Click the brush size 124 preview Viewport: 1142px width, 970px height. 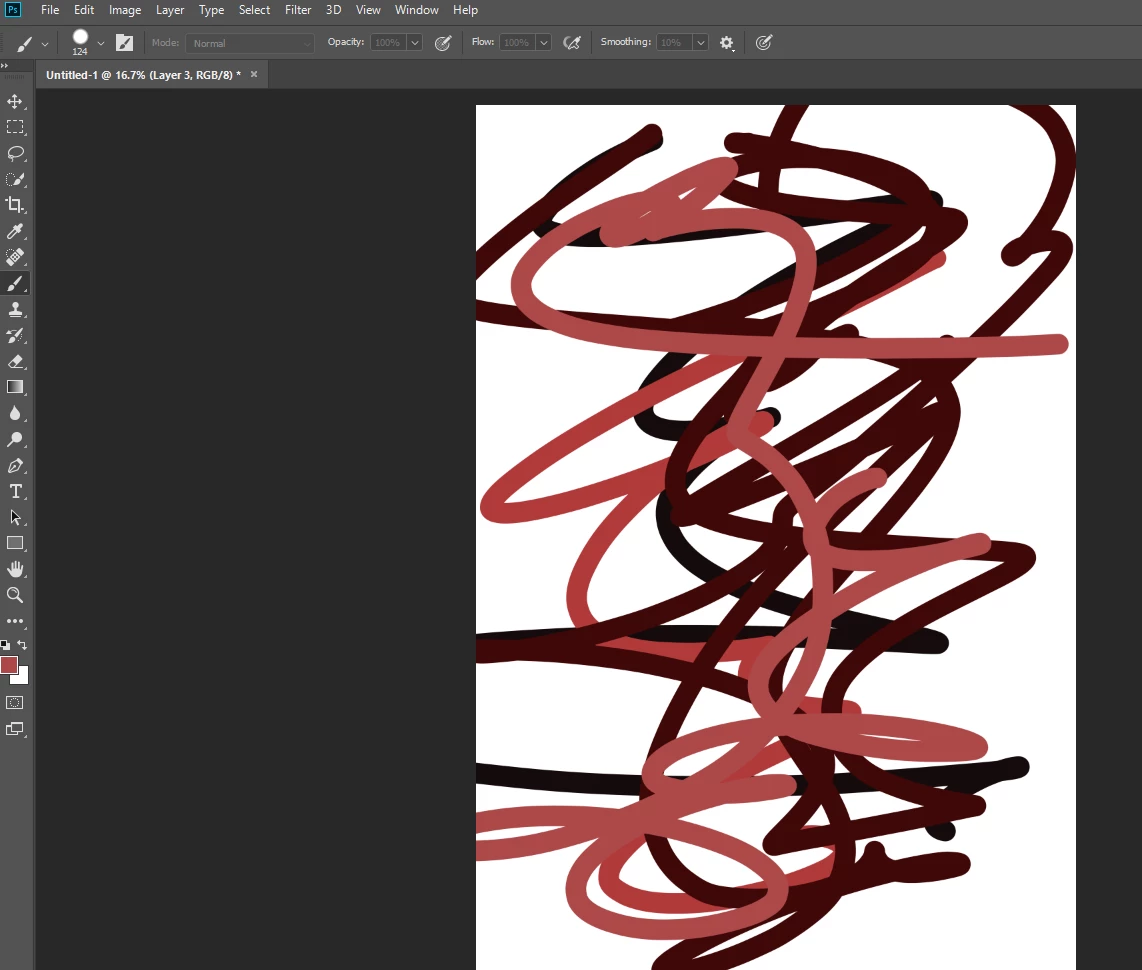pyautogui.click(x=80, y=42)
